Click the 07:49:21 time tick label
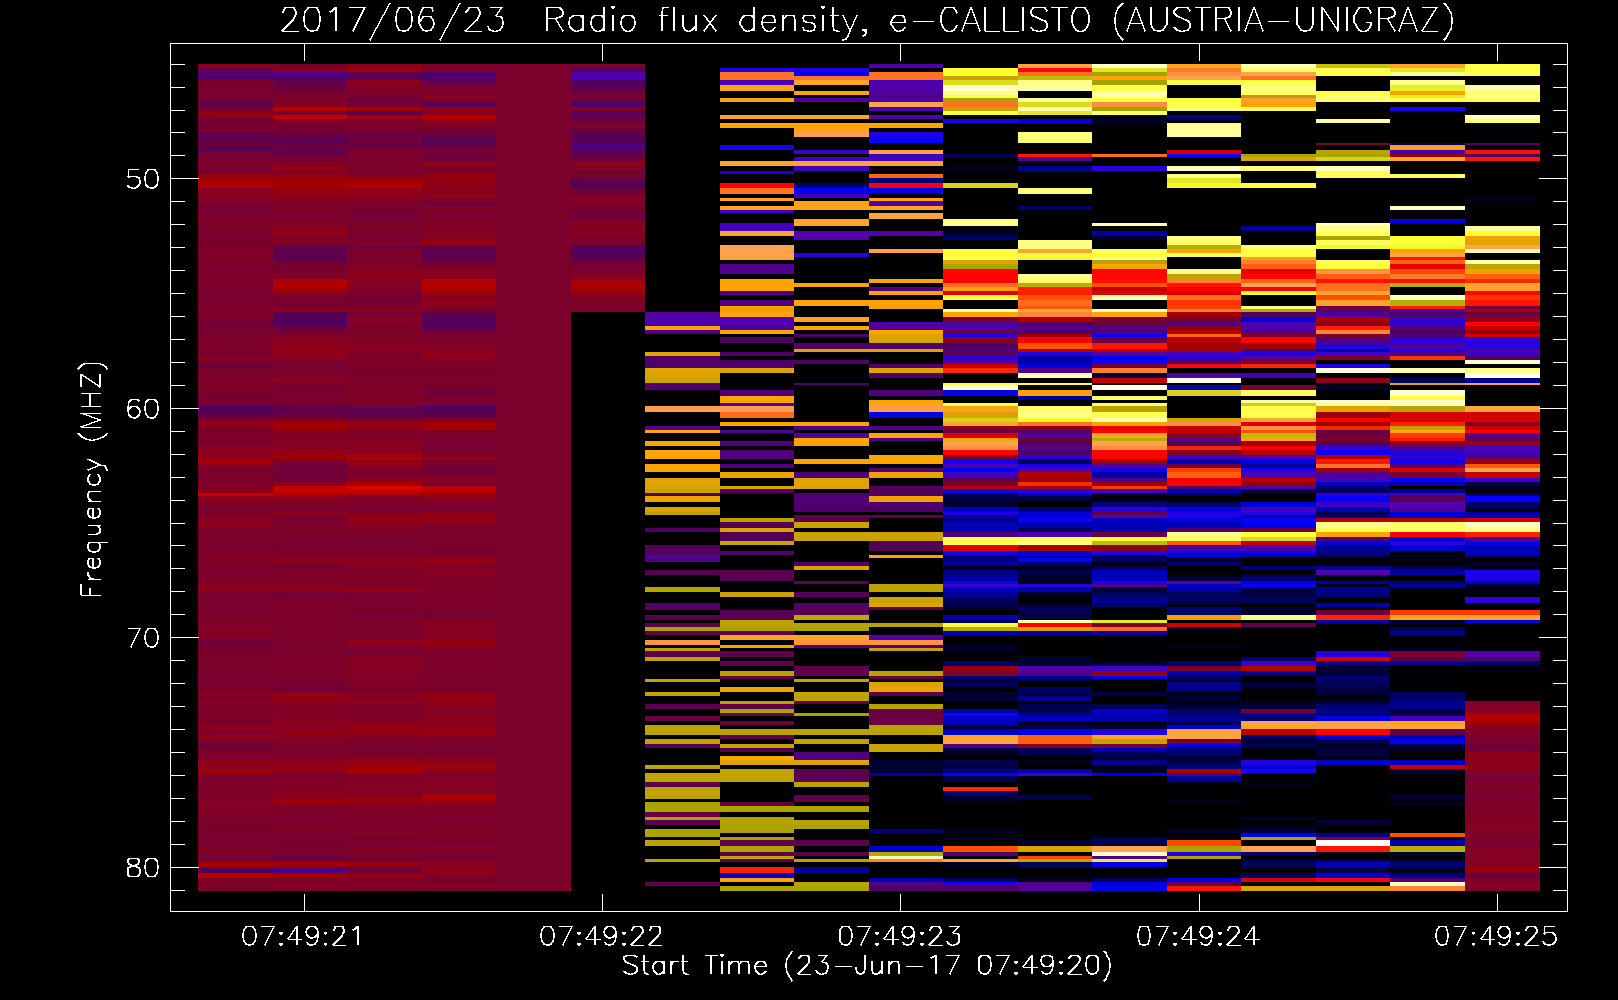This screenshot has height=1000, width=1618. (303, 936)
